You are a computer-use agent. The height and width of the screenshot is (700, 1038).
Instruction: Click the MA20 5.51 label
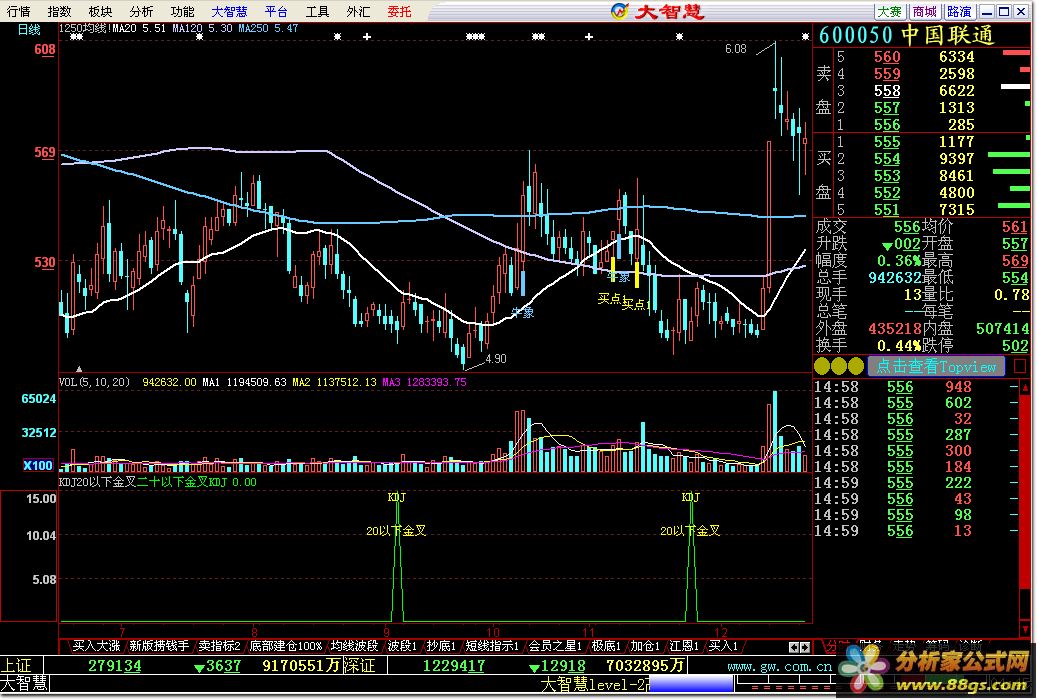click(139, 28)
